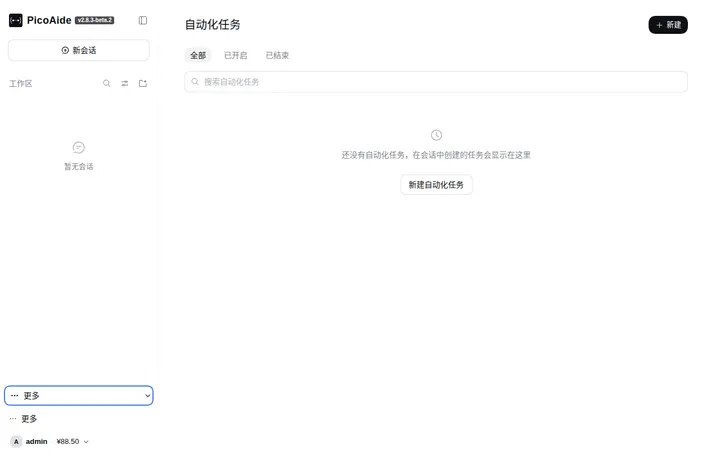Click the 自动化任务 page heading

coord(213,24)
